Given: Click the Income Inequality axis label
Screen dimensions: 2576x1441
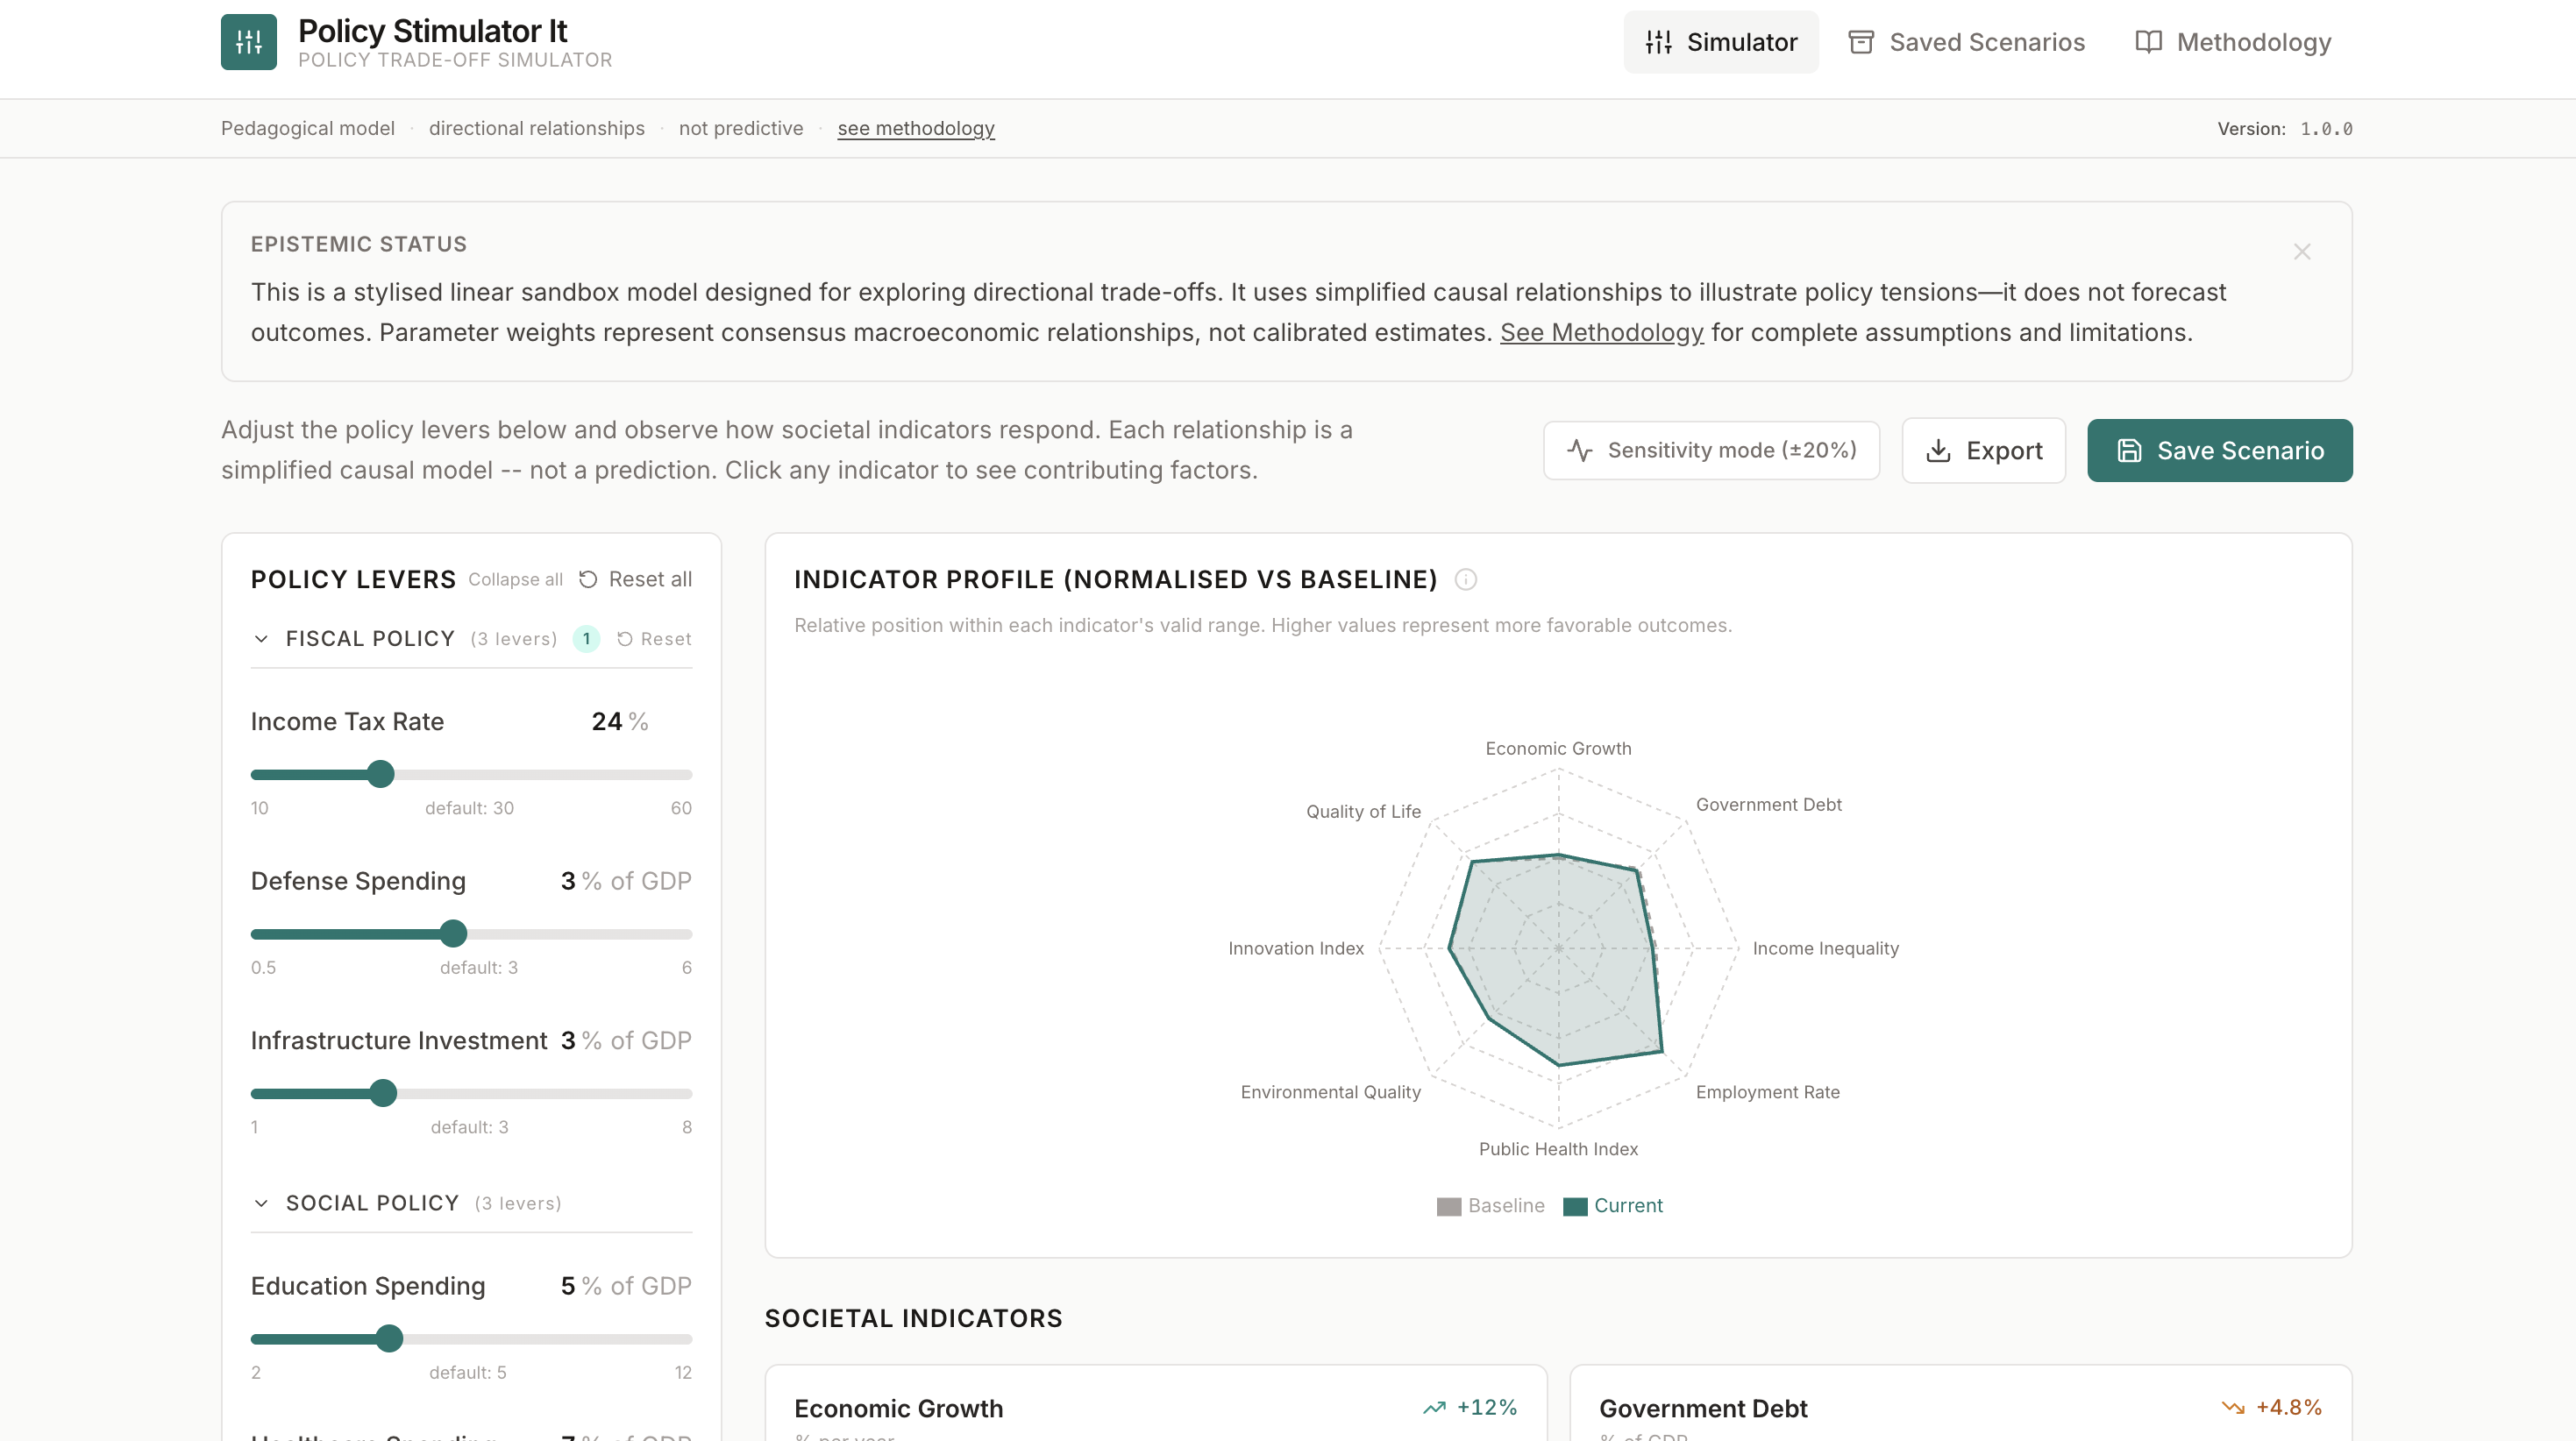Looking at the screenshot, I should [1825, 948].
